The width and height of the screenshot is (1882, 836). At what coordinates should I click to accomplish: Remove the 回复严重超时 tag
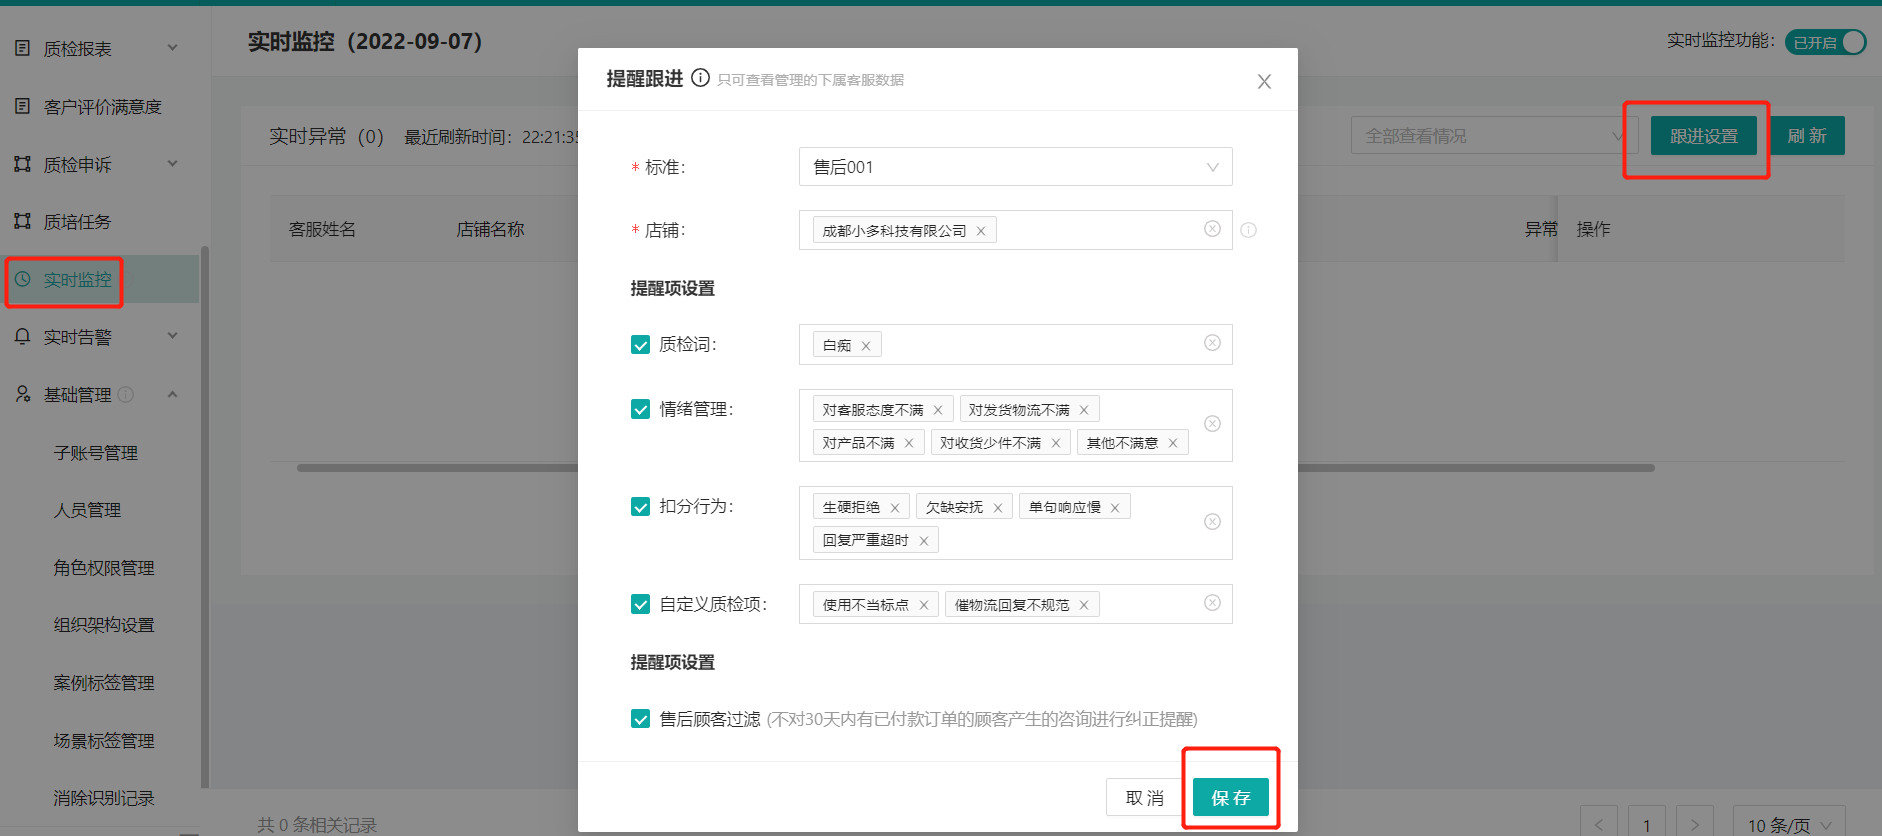click(x=924, y=541)
